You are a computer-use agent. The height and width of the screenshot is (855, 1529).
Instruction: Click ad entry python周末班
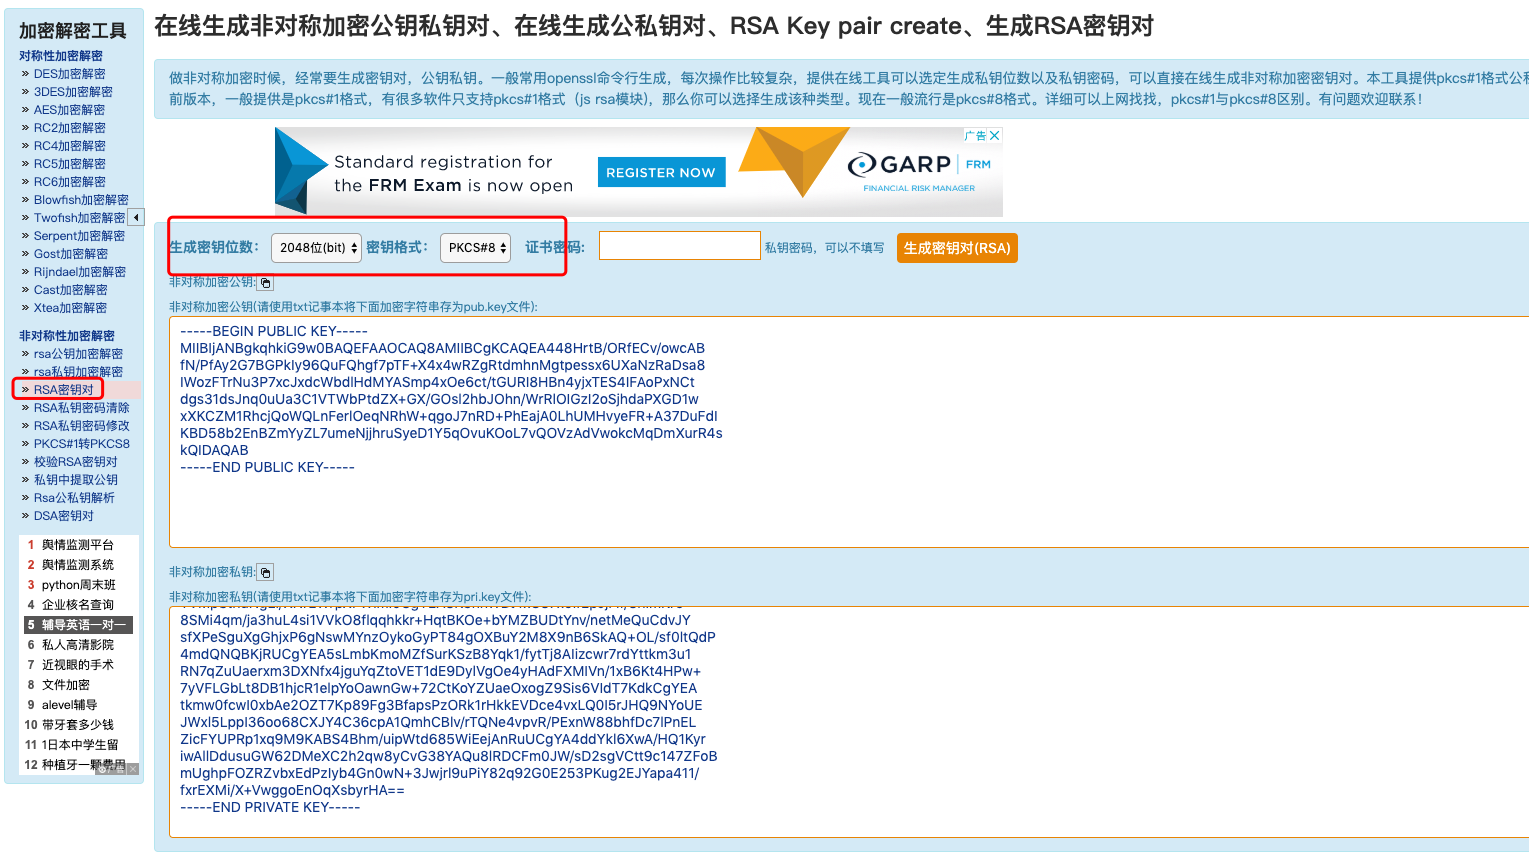78,585
